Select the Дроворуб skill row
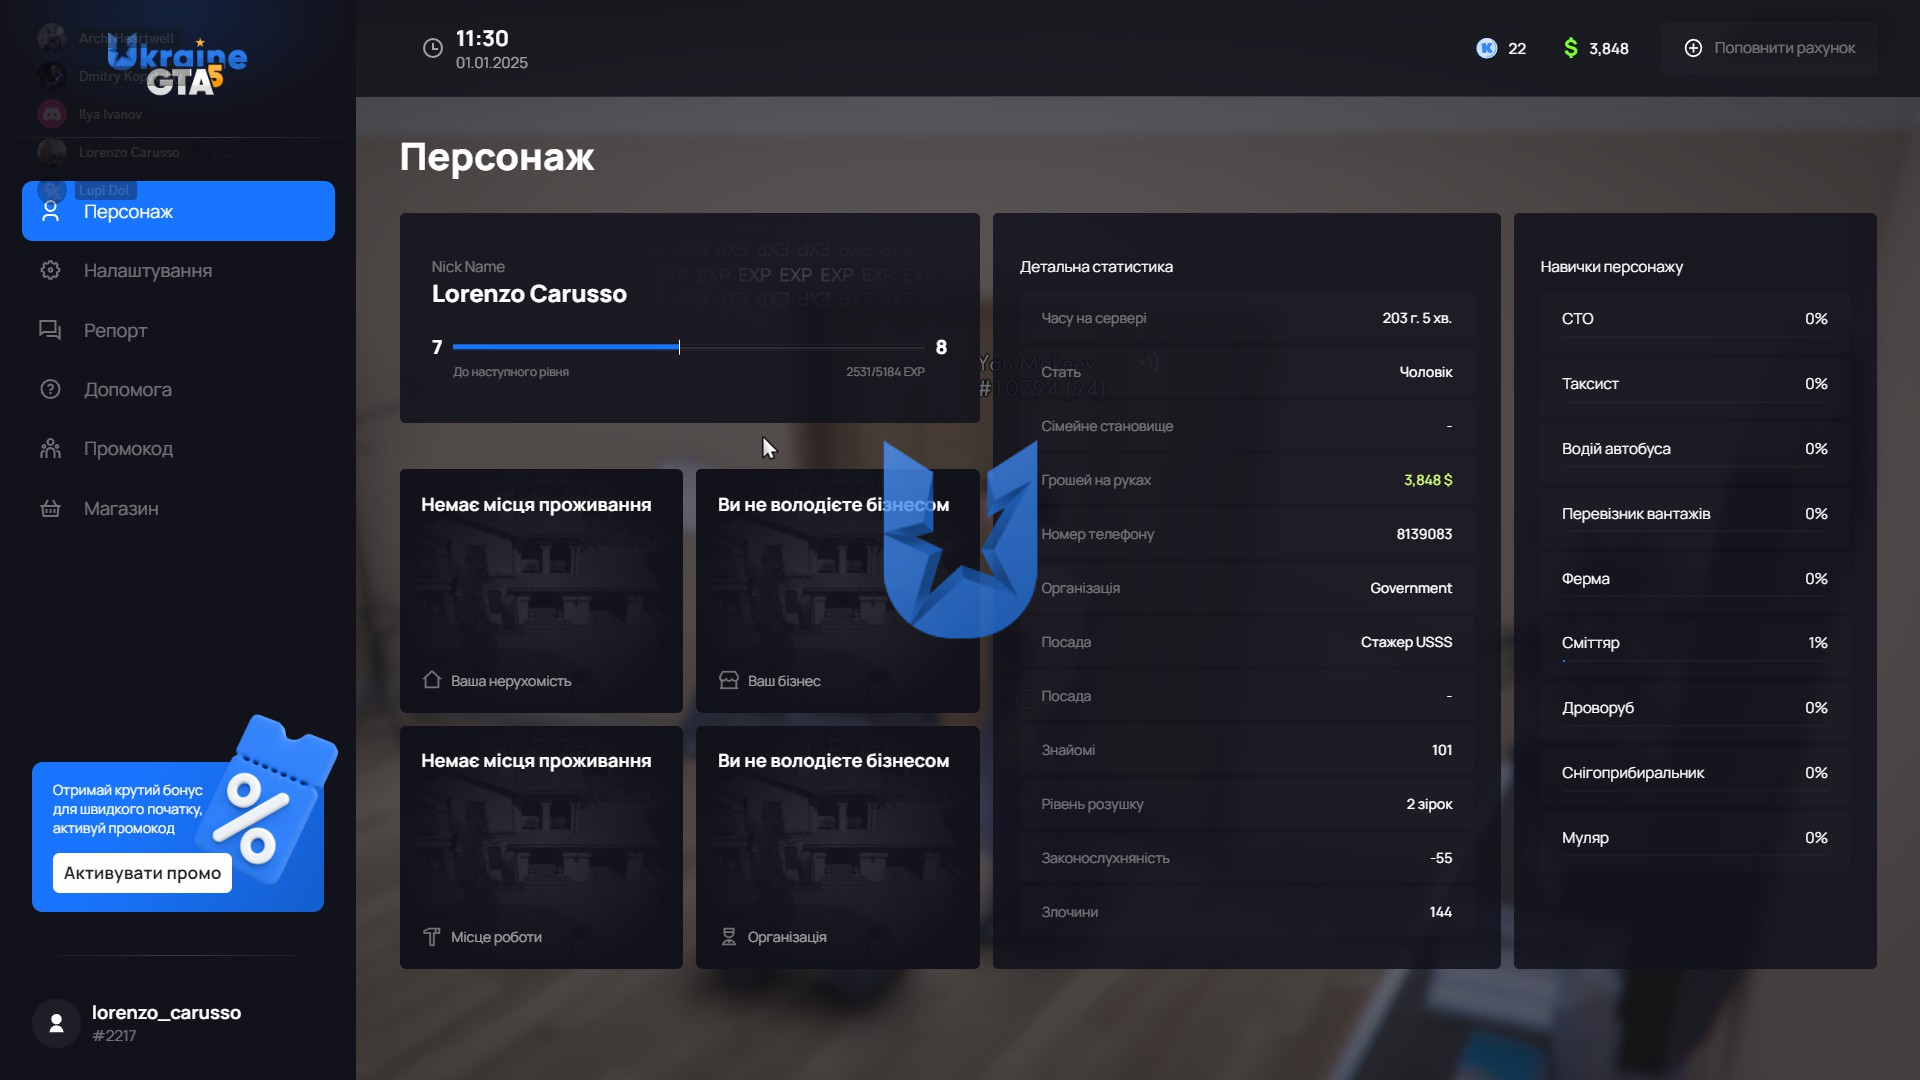The width and height of the screenshot is (1920, 1080). (x=1695, y=708)
